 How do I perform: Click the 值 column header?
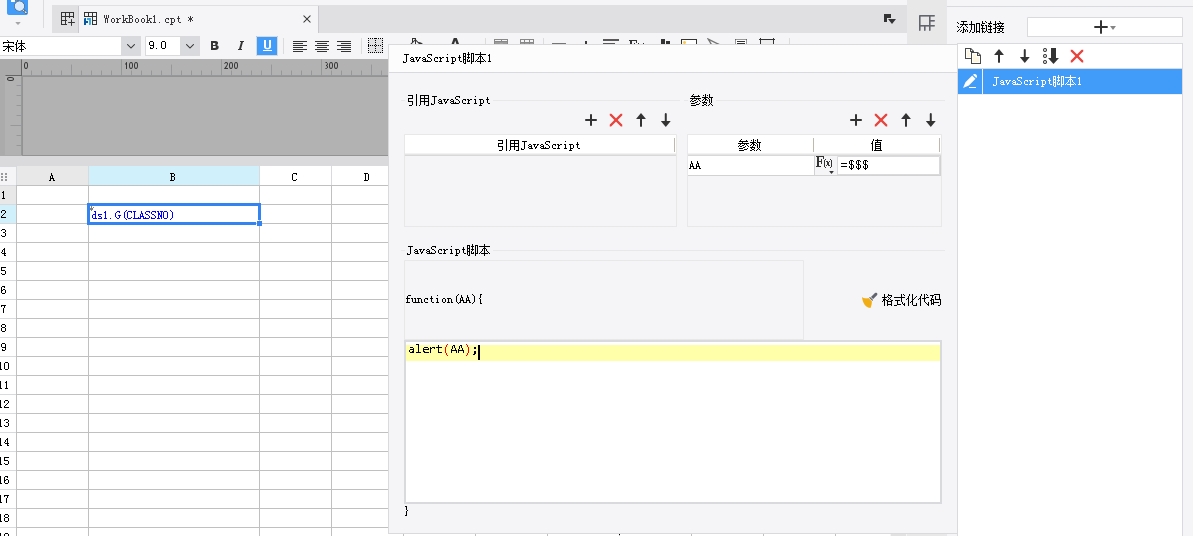(876, 145)
